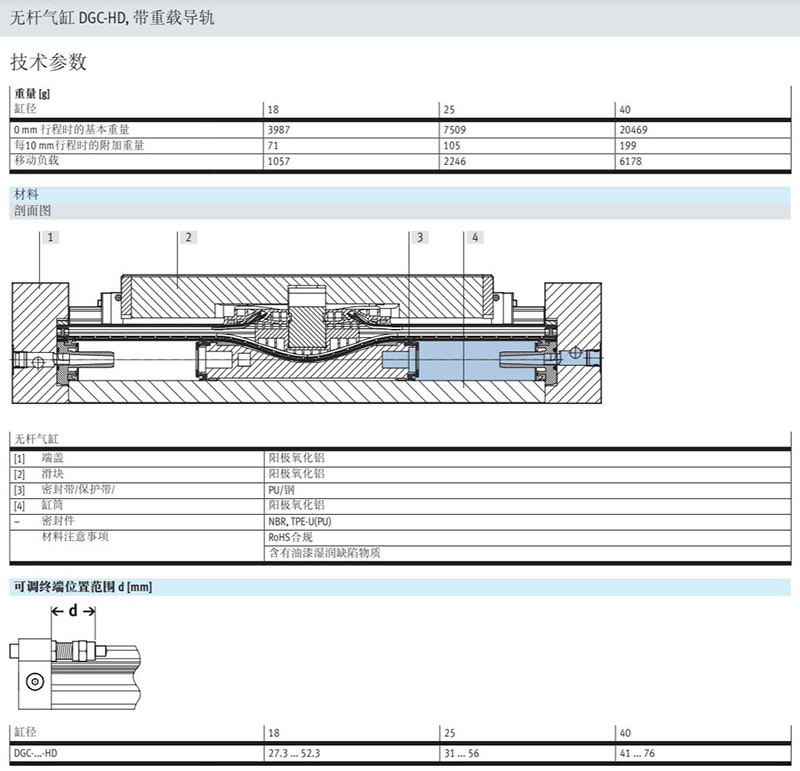Click the basic weight value 3987
The image size is (800, 771).
click(279, 130)
